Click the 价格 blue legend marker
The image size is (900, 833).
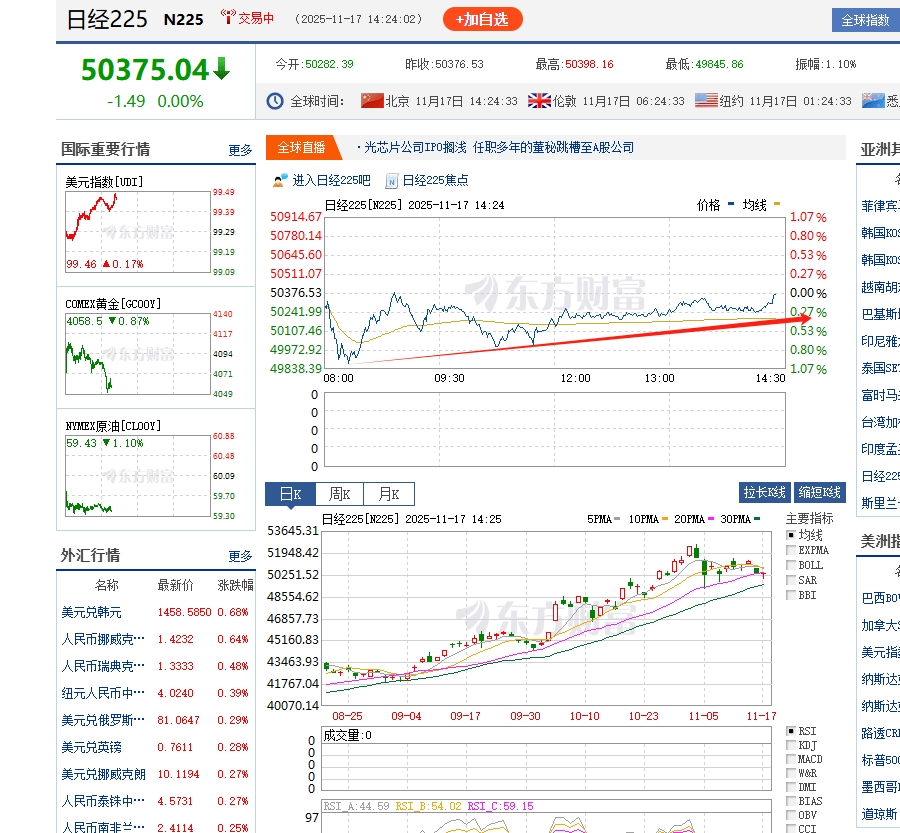click(731, 203)
